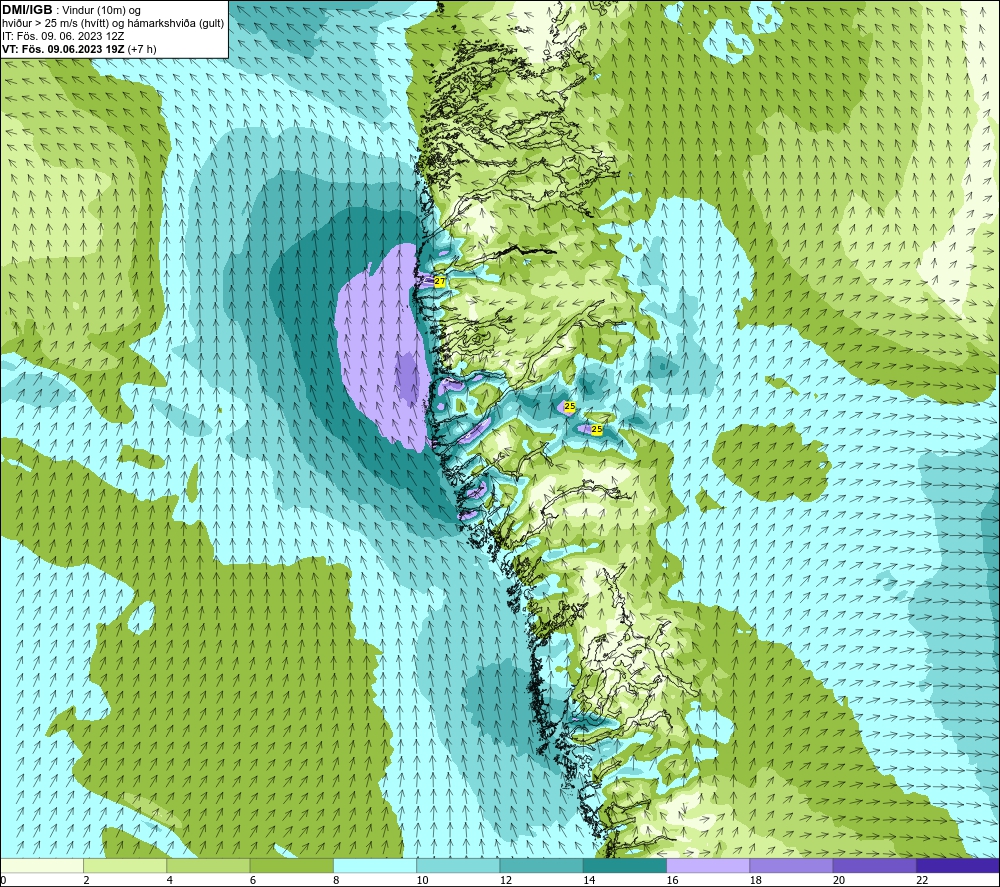The image size is (1000, 887).
Task: Click the dark violet 20–22 m/s legend swatch
Action: pos(874,865)
